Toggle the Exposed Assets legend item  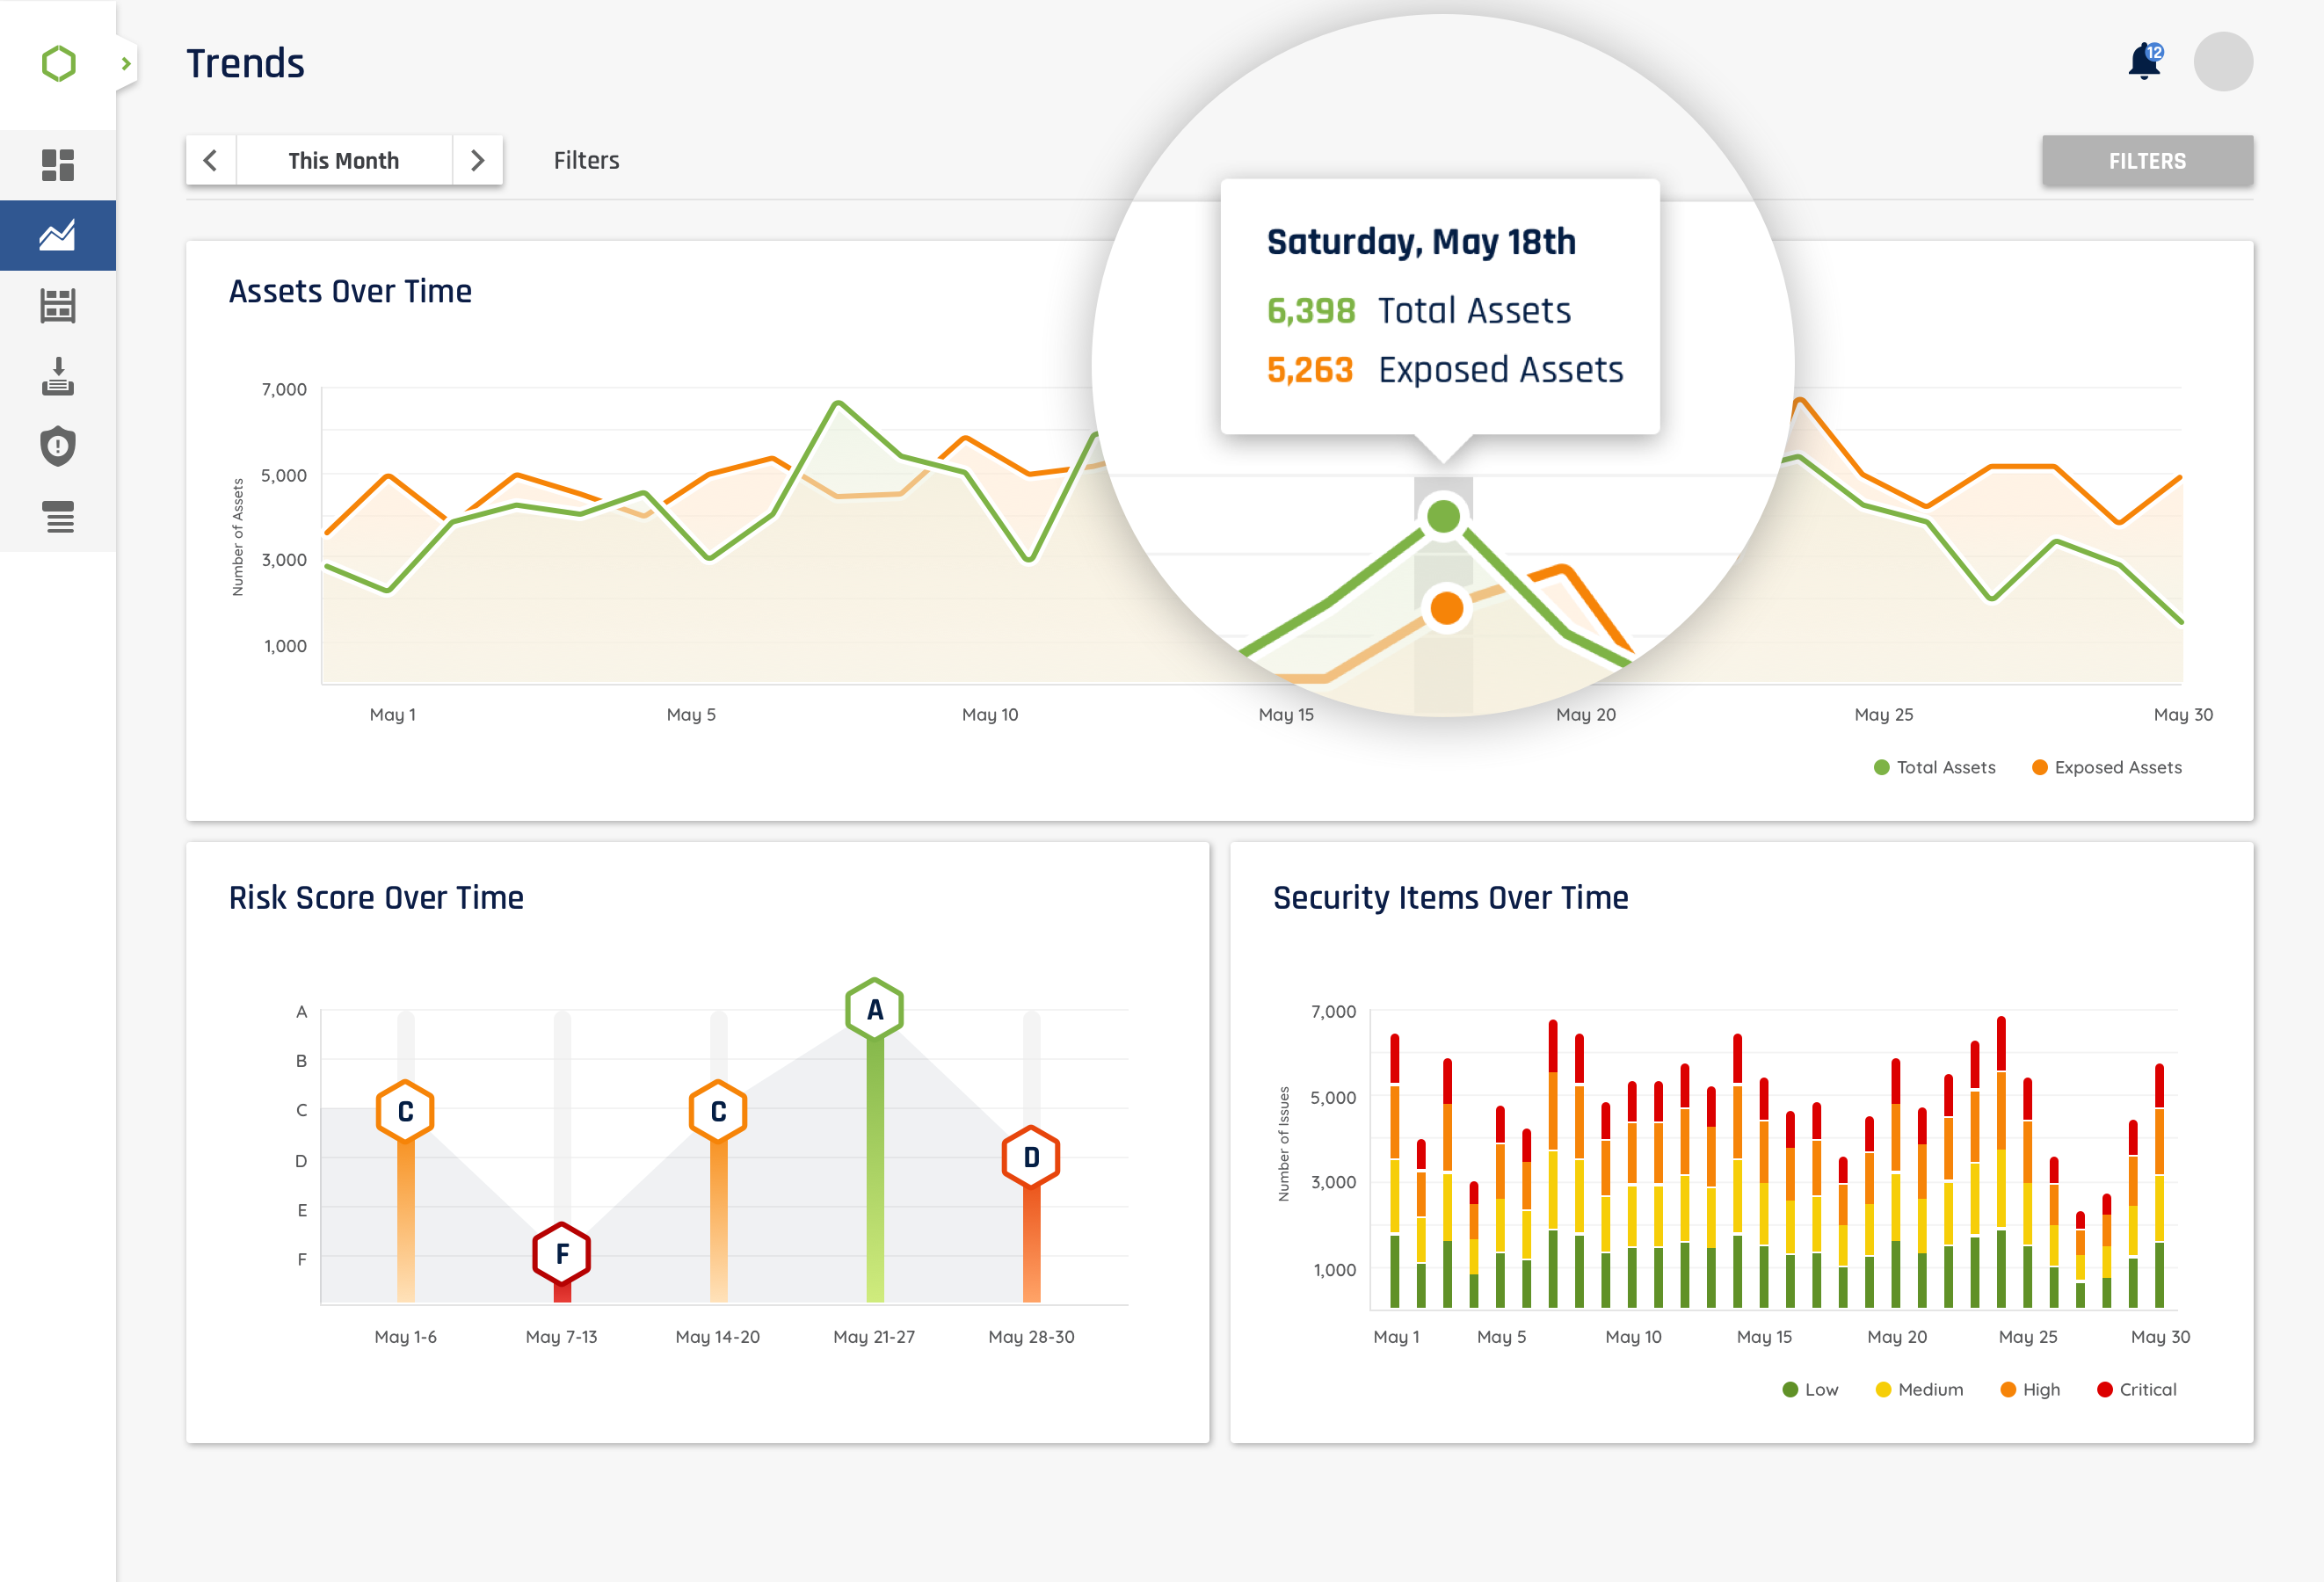(2107, 767)
